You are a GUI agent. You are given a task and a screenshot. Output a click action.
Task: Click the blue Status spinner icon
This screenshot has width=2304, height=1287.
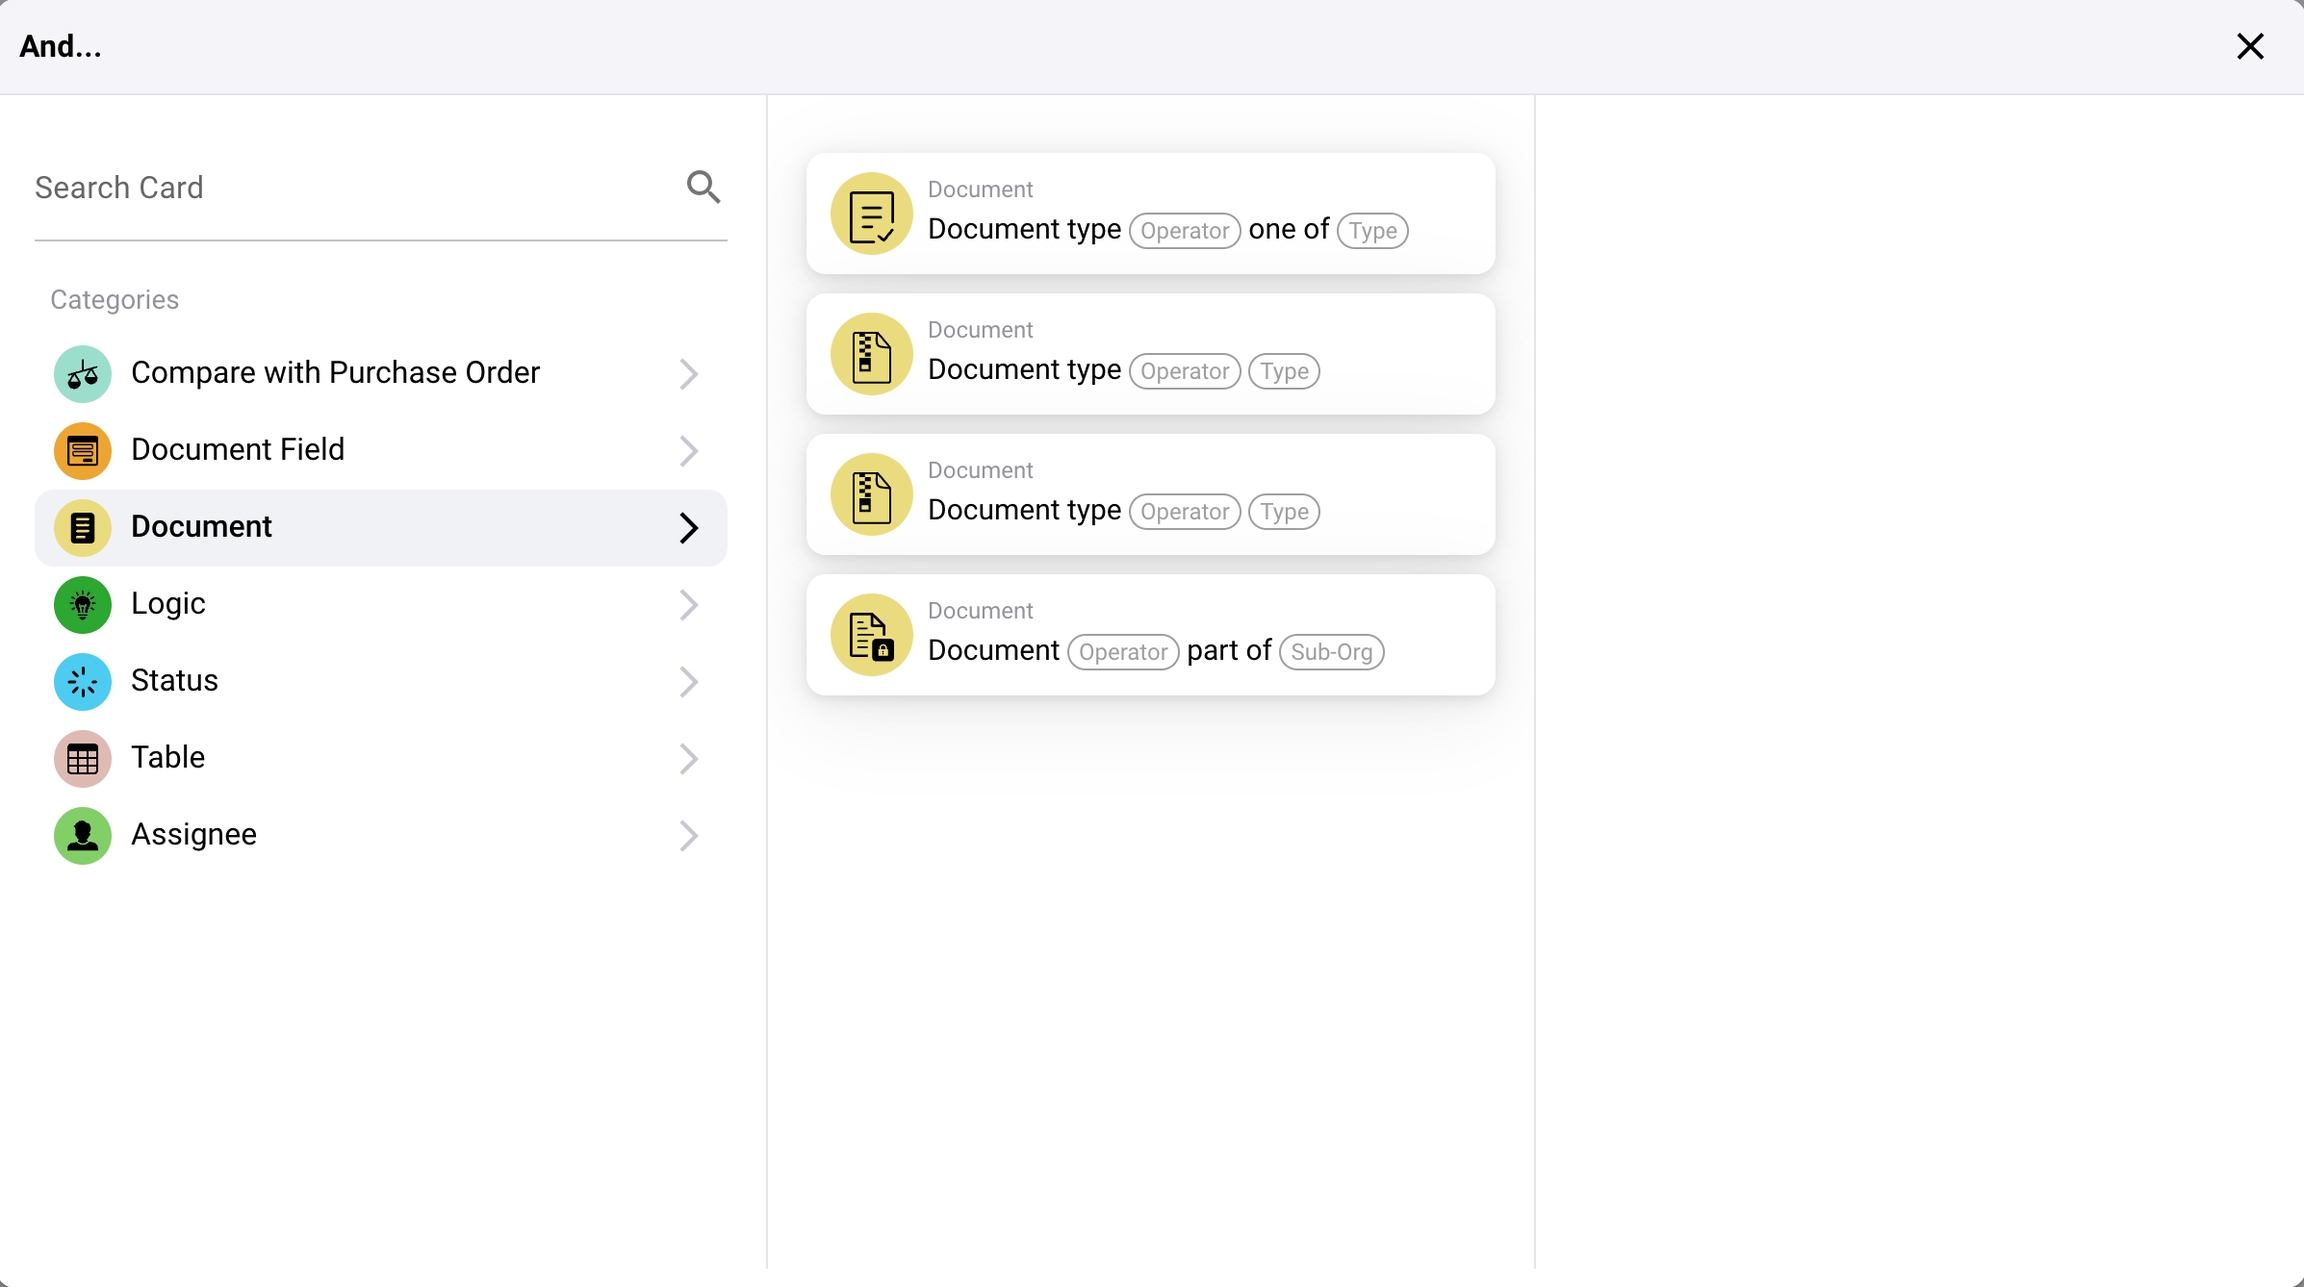click(x=82, y=682)
